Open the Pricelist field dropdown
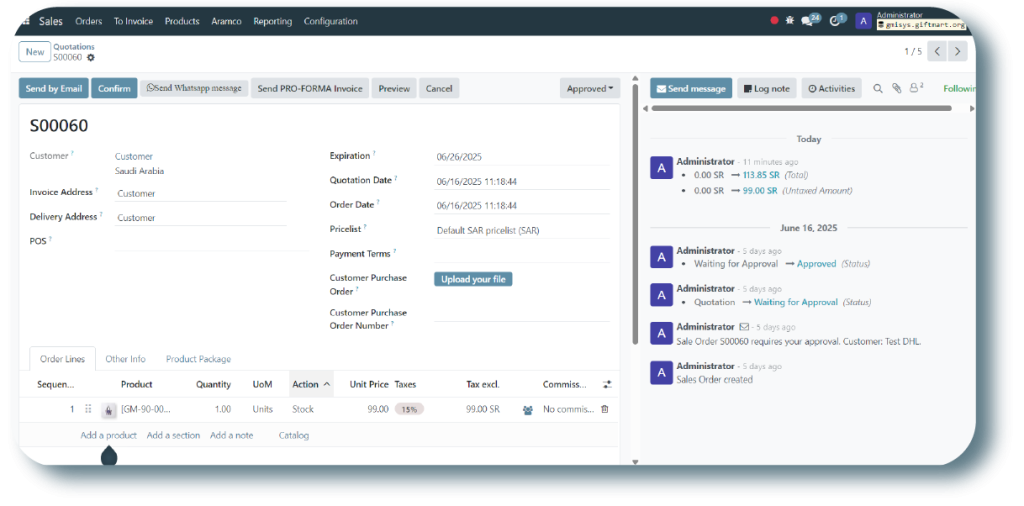The image size is (1024, 506). coord(522,230)
